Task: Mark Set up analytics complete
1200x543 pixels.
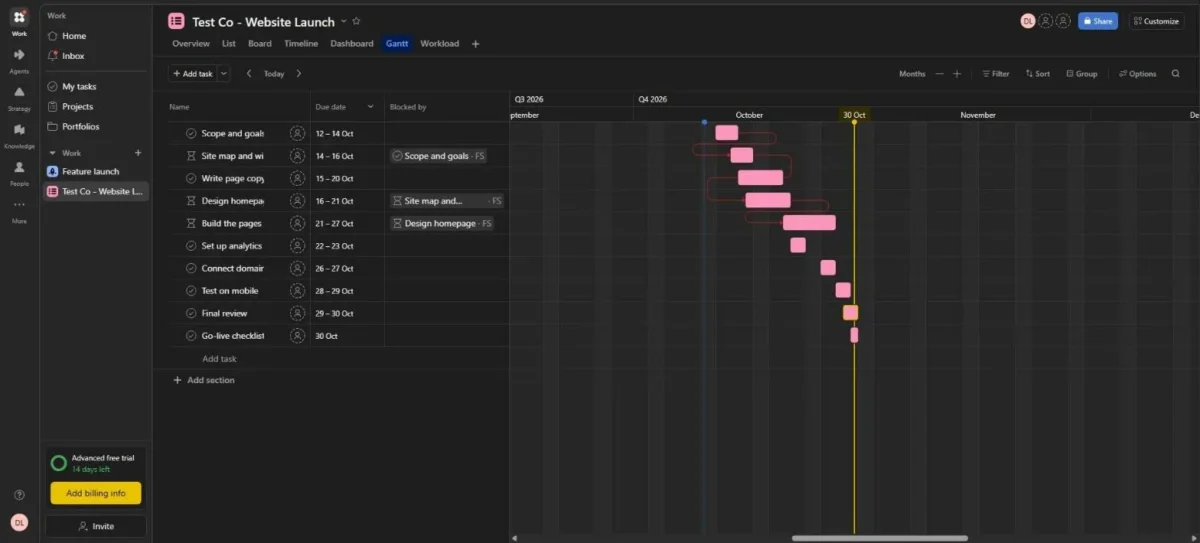Action: pos(191,246)
